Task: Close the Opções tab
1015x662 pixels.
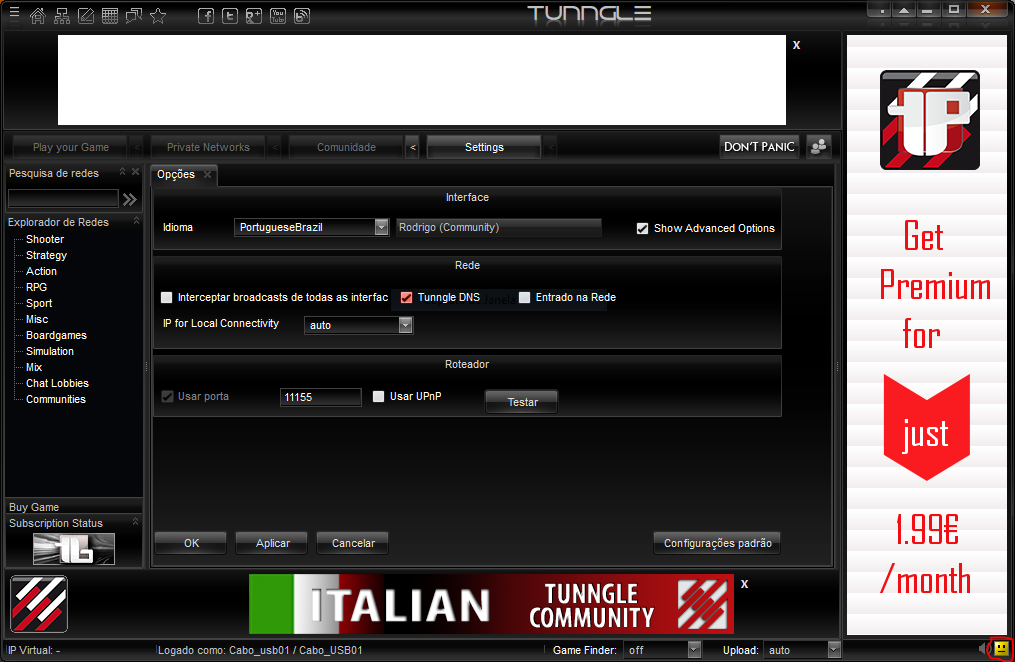Action: click(208, 174)
